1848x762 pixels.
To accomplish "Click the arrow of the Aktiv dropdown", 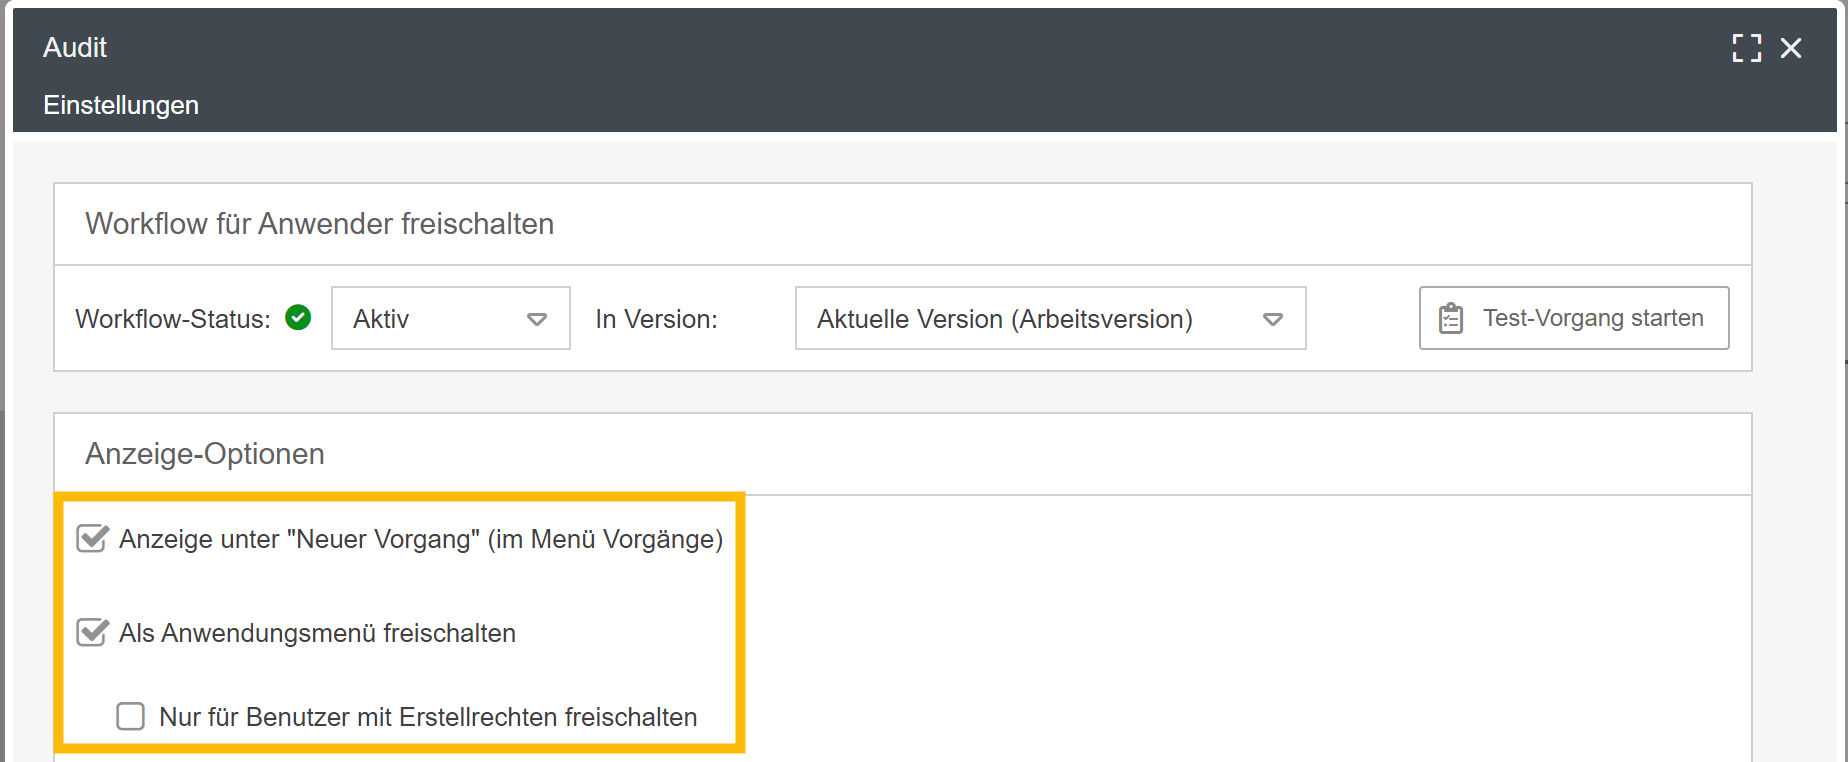I will pyautogui.click(x=537, y=319).
